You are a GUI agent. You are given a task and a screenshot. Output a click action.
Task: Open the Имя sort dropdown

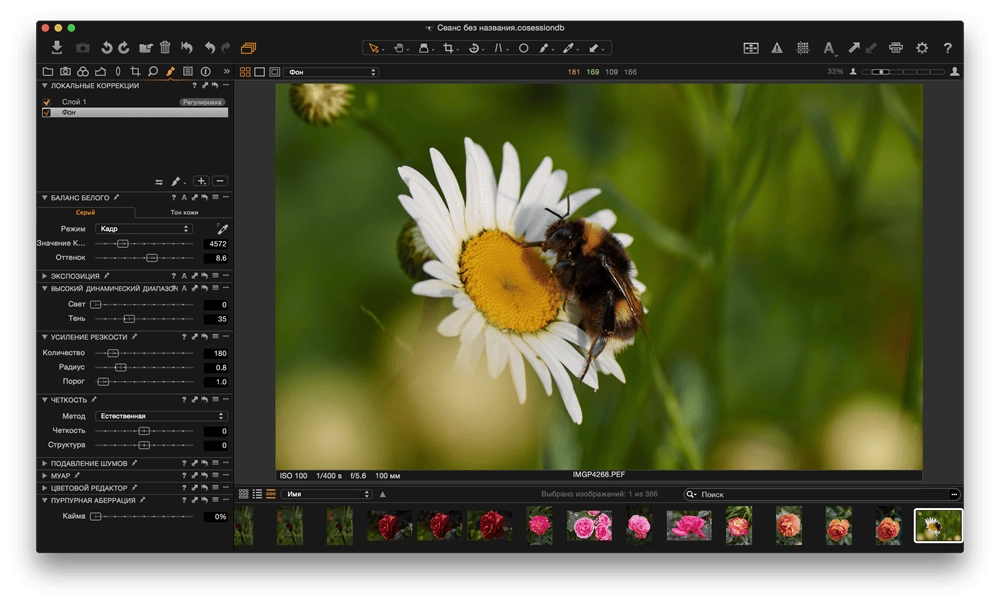(x=327, y=494)
